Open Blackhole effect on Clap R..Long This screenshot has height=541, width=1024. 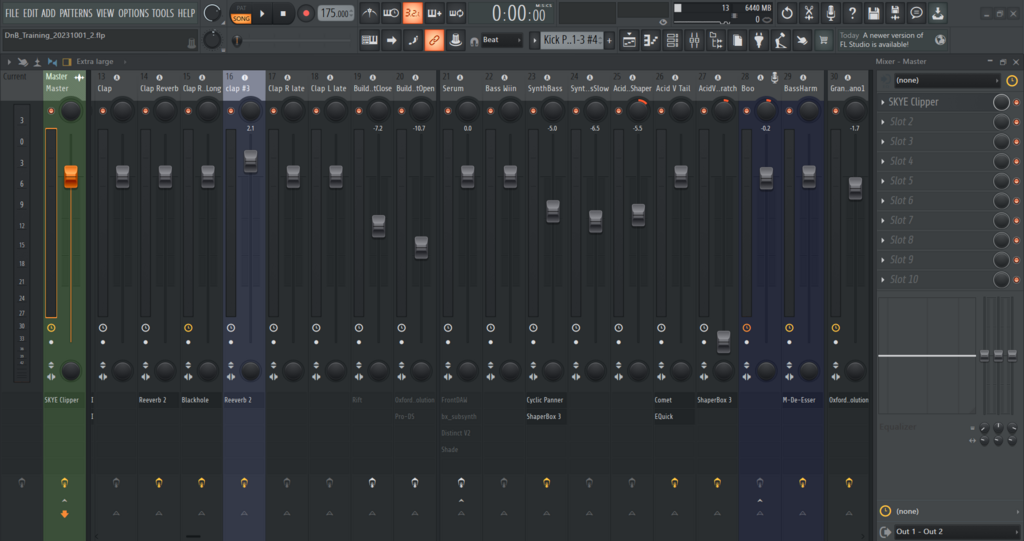(x=200, y=400)
